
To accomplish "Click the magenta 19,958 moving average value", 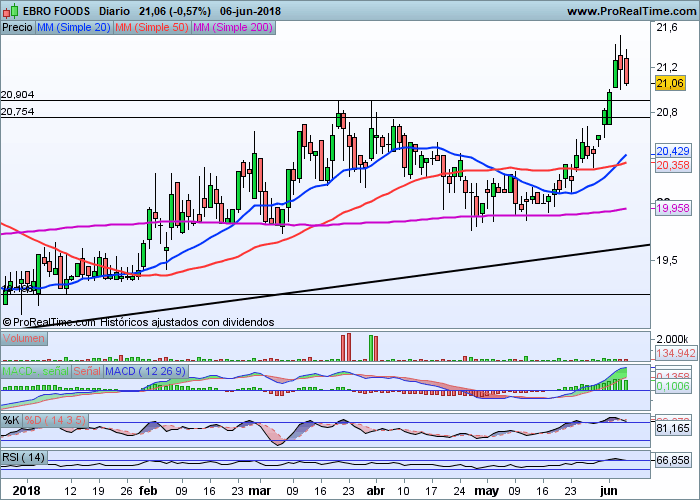I will tap(673, 208).
